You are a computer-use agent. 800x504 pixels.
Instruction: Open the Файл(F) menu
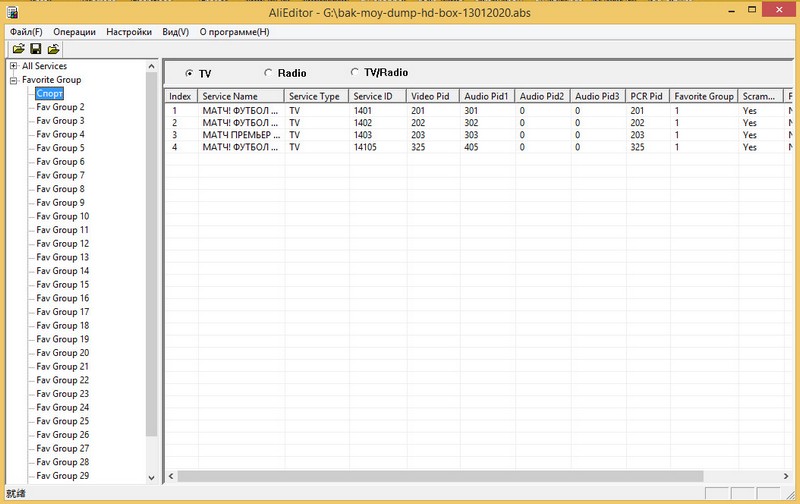[26, 32]
